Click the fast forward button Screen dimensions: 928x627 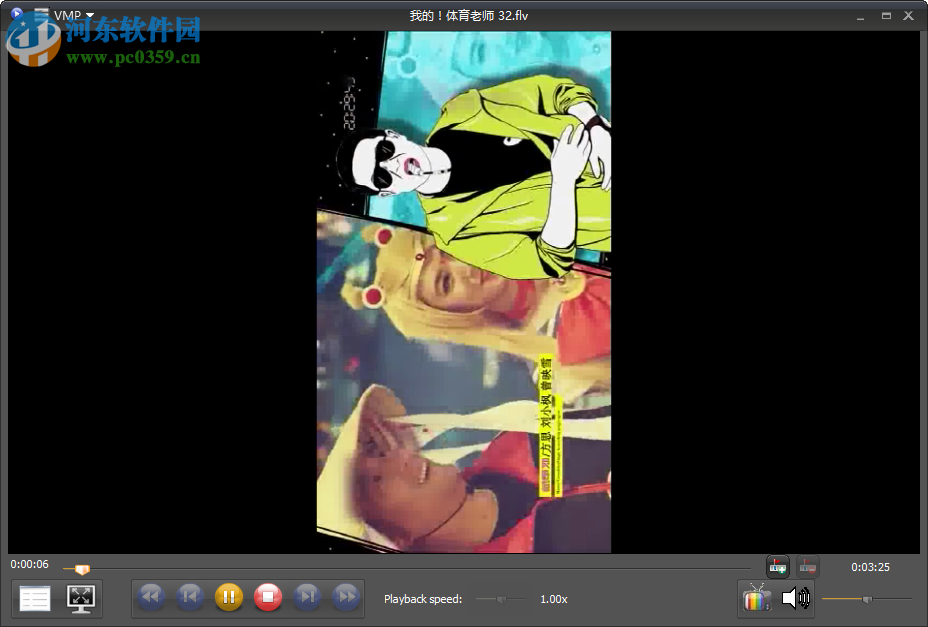point(346,597)
